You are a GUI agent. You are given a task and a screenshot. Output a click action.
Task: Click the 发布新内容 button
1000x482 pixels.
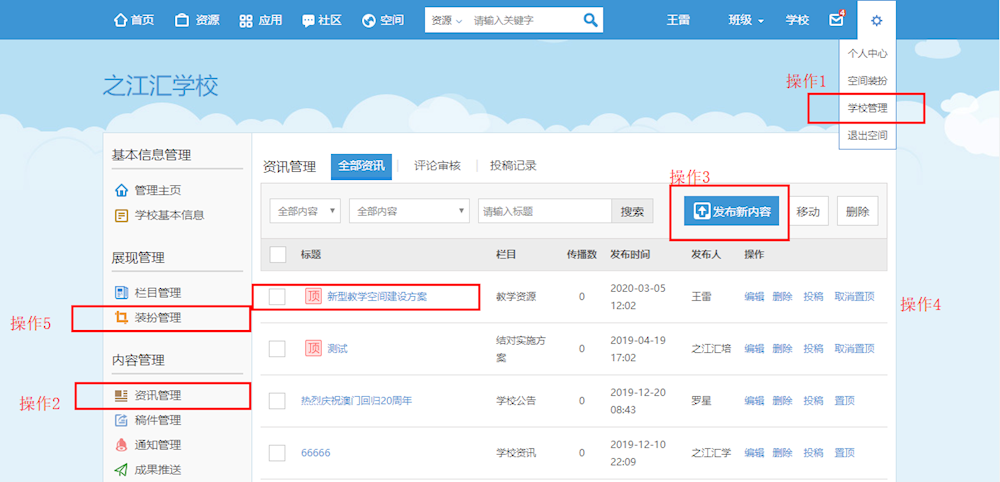(733, 212)
